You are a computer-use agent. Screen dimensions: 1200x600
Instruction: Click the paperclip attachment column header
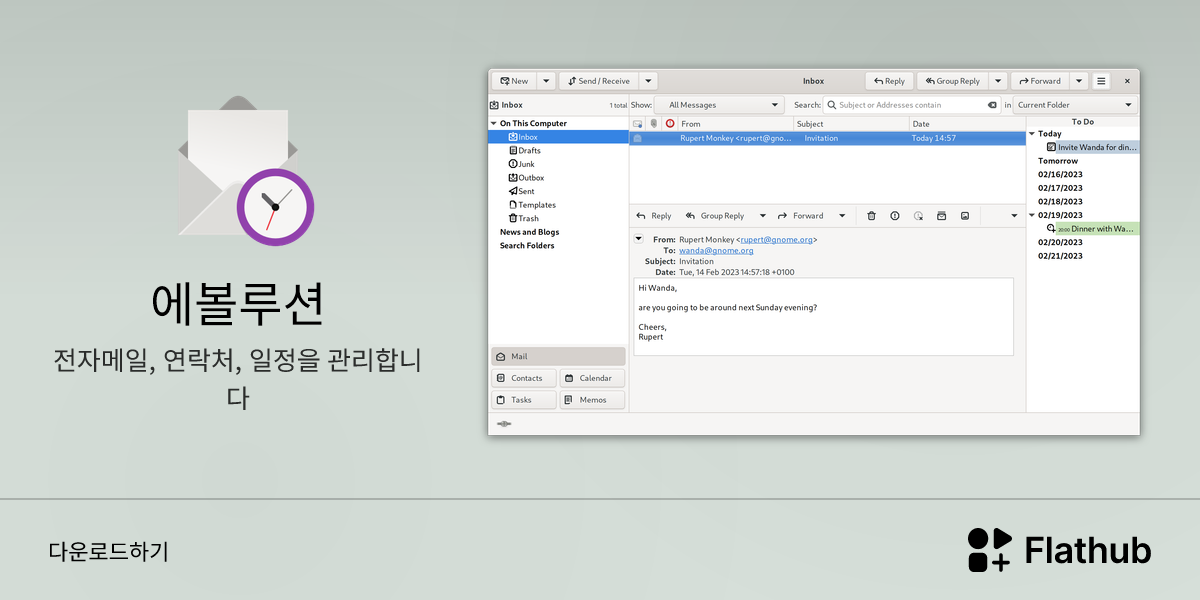pyautogui.click(x=654, y=124)
